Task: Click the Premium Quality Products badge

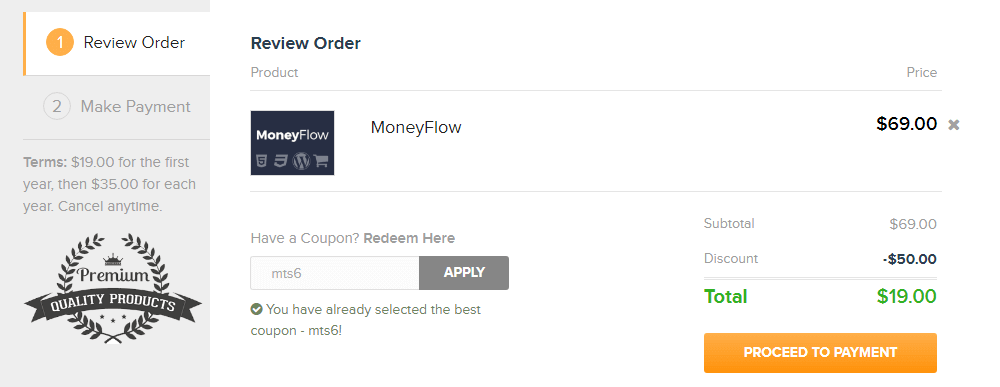Action: (x=113, y=288)
